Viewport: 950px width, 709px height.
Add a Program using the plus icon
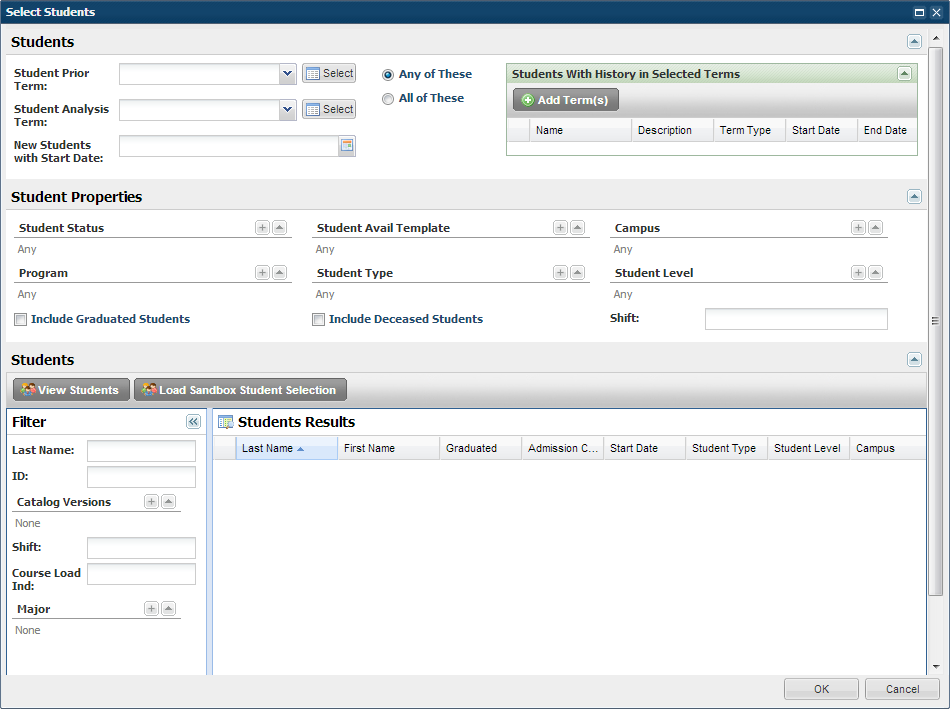click(x=262, y=273)
